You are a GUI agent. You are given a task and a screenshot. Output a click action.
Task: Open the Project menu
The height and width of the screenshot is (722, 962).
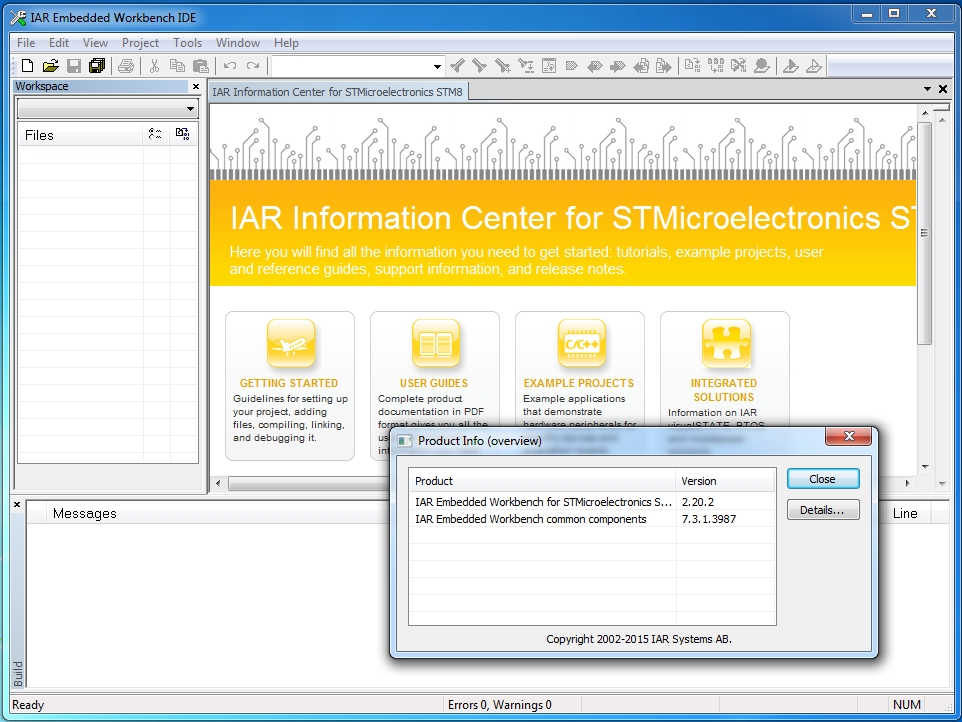click(140, 43)
